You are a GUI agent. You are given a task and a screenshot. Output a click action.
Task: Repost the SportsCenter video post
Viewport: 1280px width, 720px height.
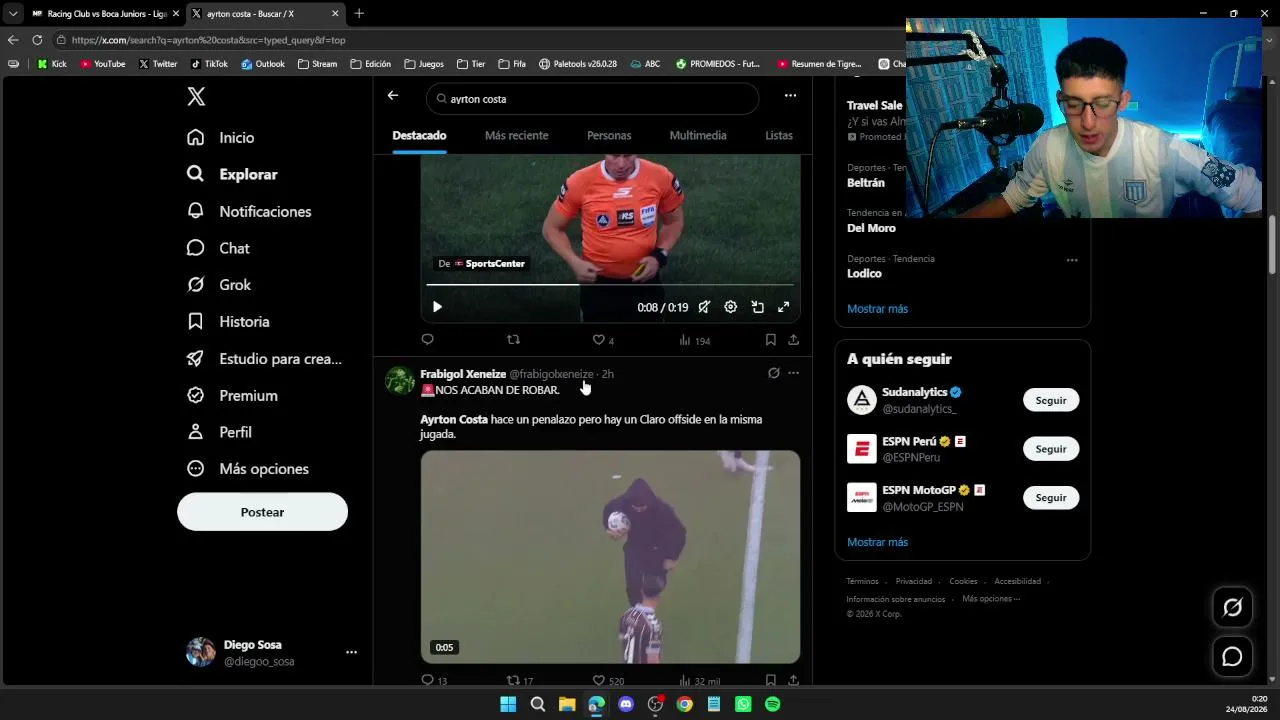[x=513, y=340]
